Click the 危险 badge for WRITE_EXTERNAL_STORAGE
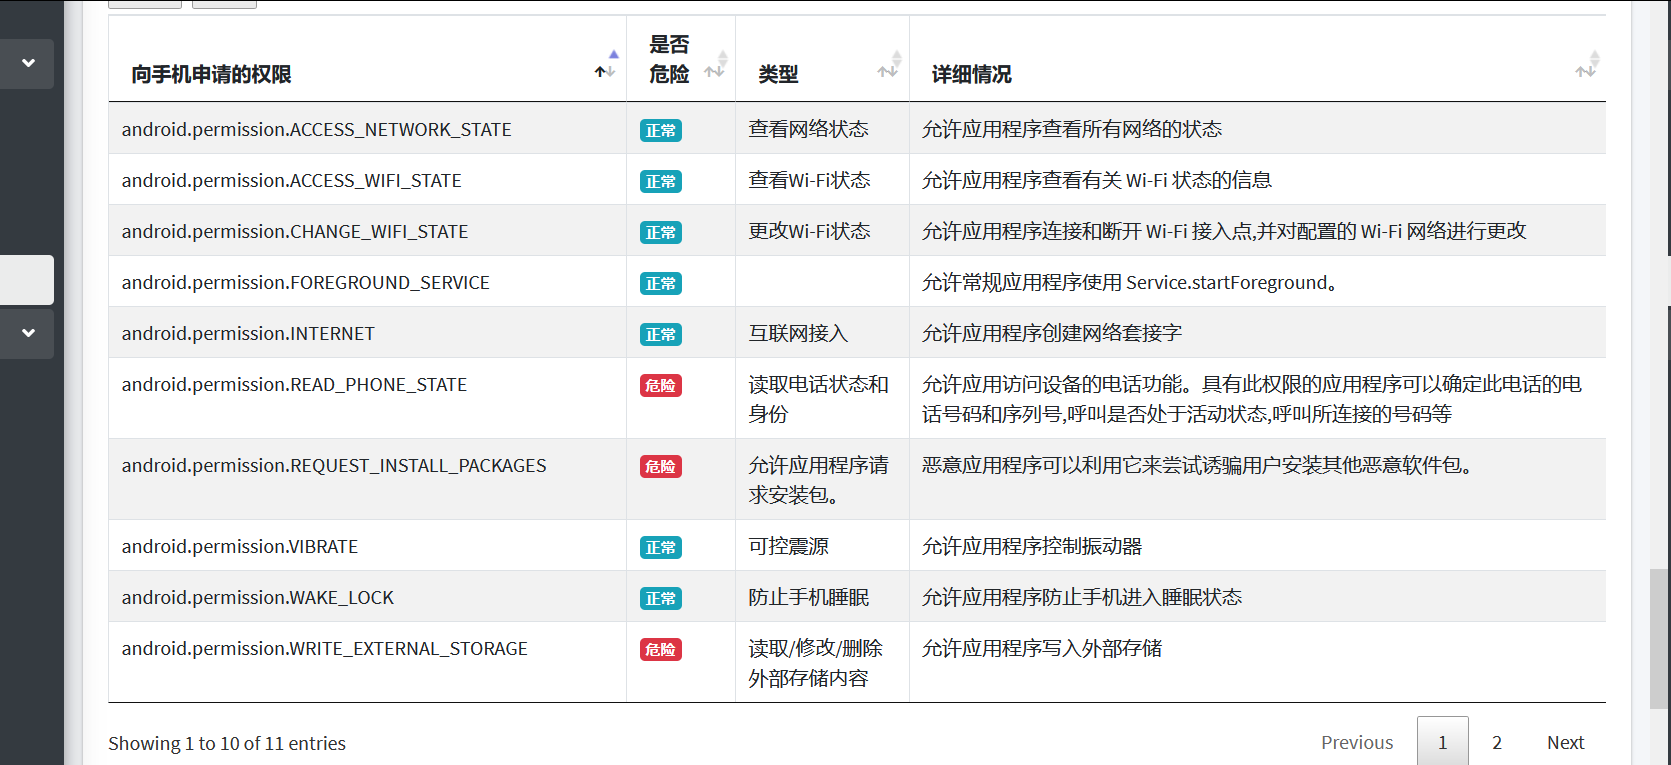 661,649
